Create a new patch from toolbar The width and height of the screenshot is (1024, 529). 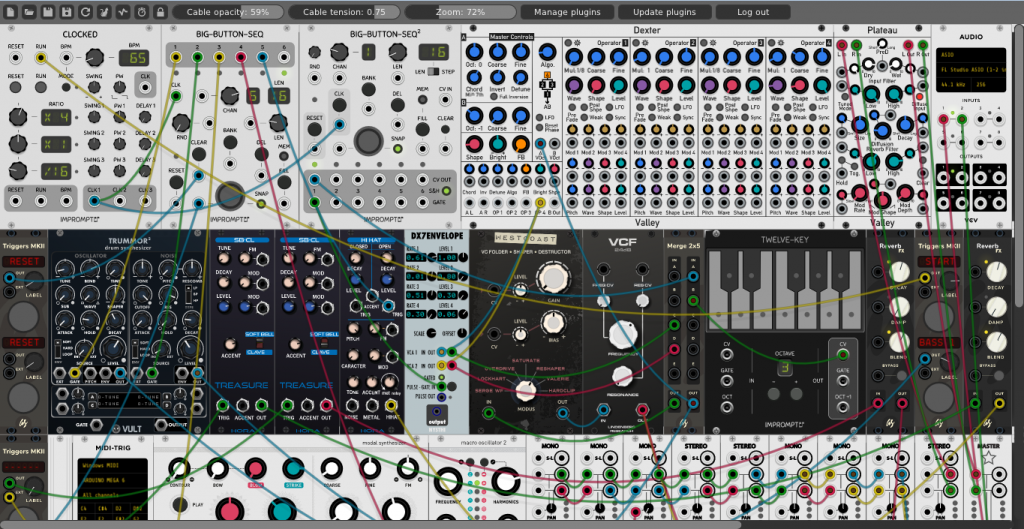pyautogui.click(x=10, y=12)
